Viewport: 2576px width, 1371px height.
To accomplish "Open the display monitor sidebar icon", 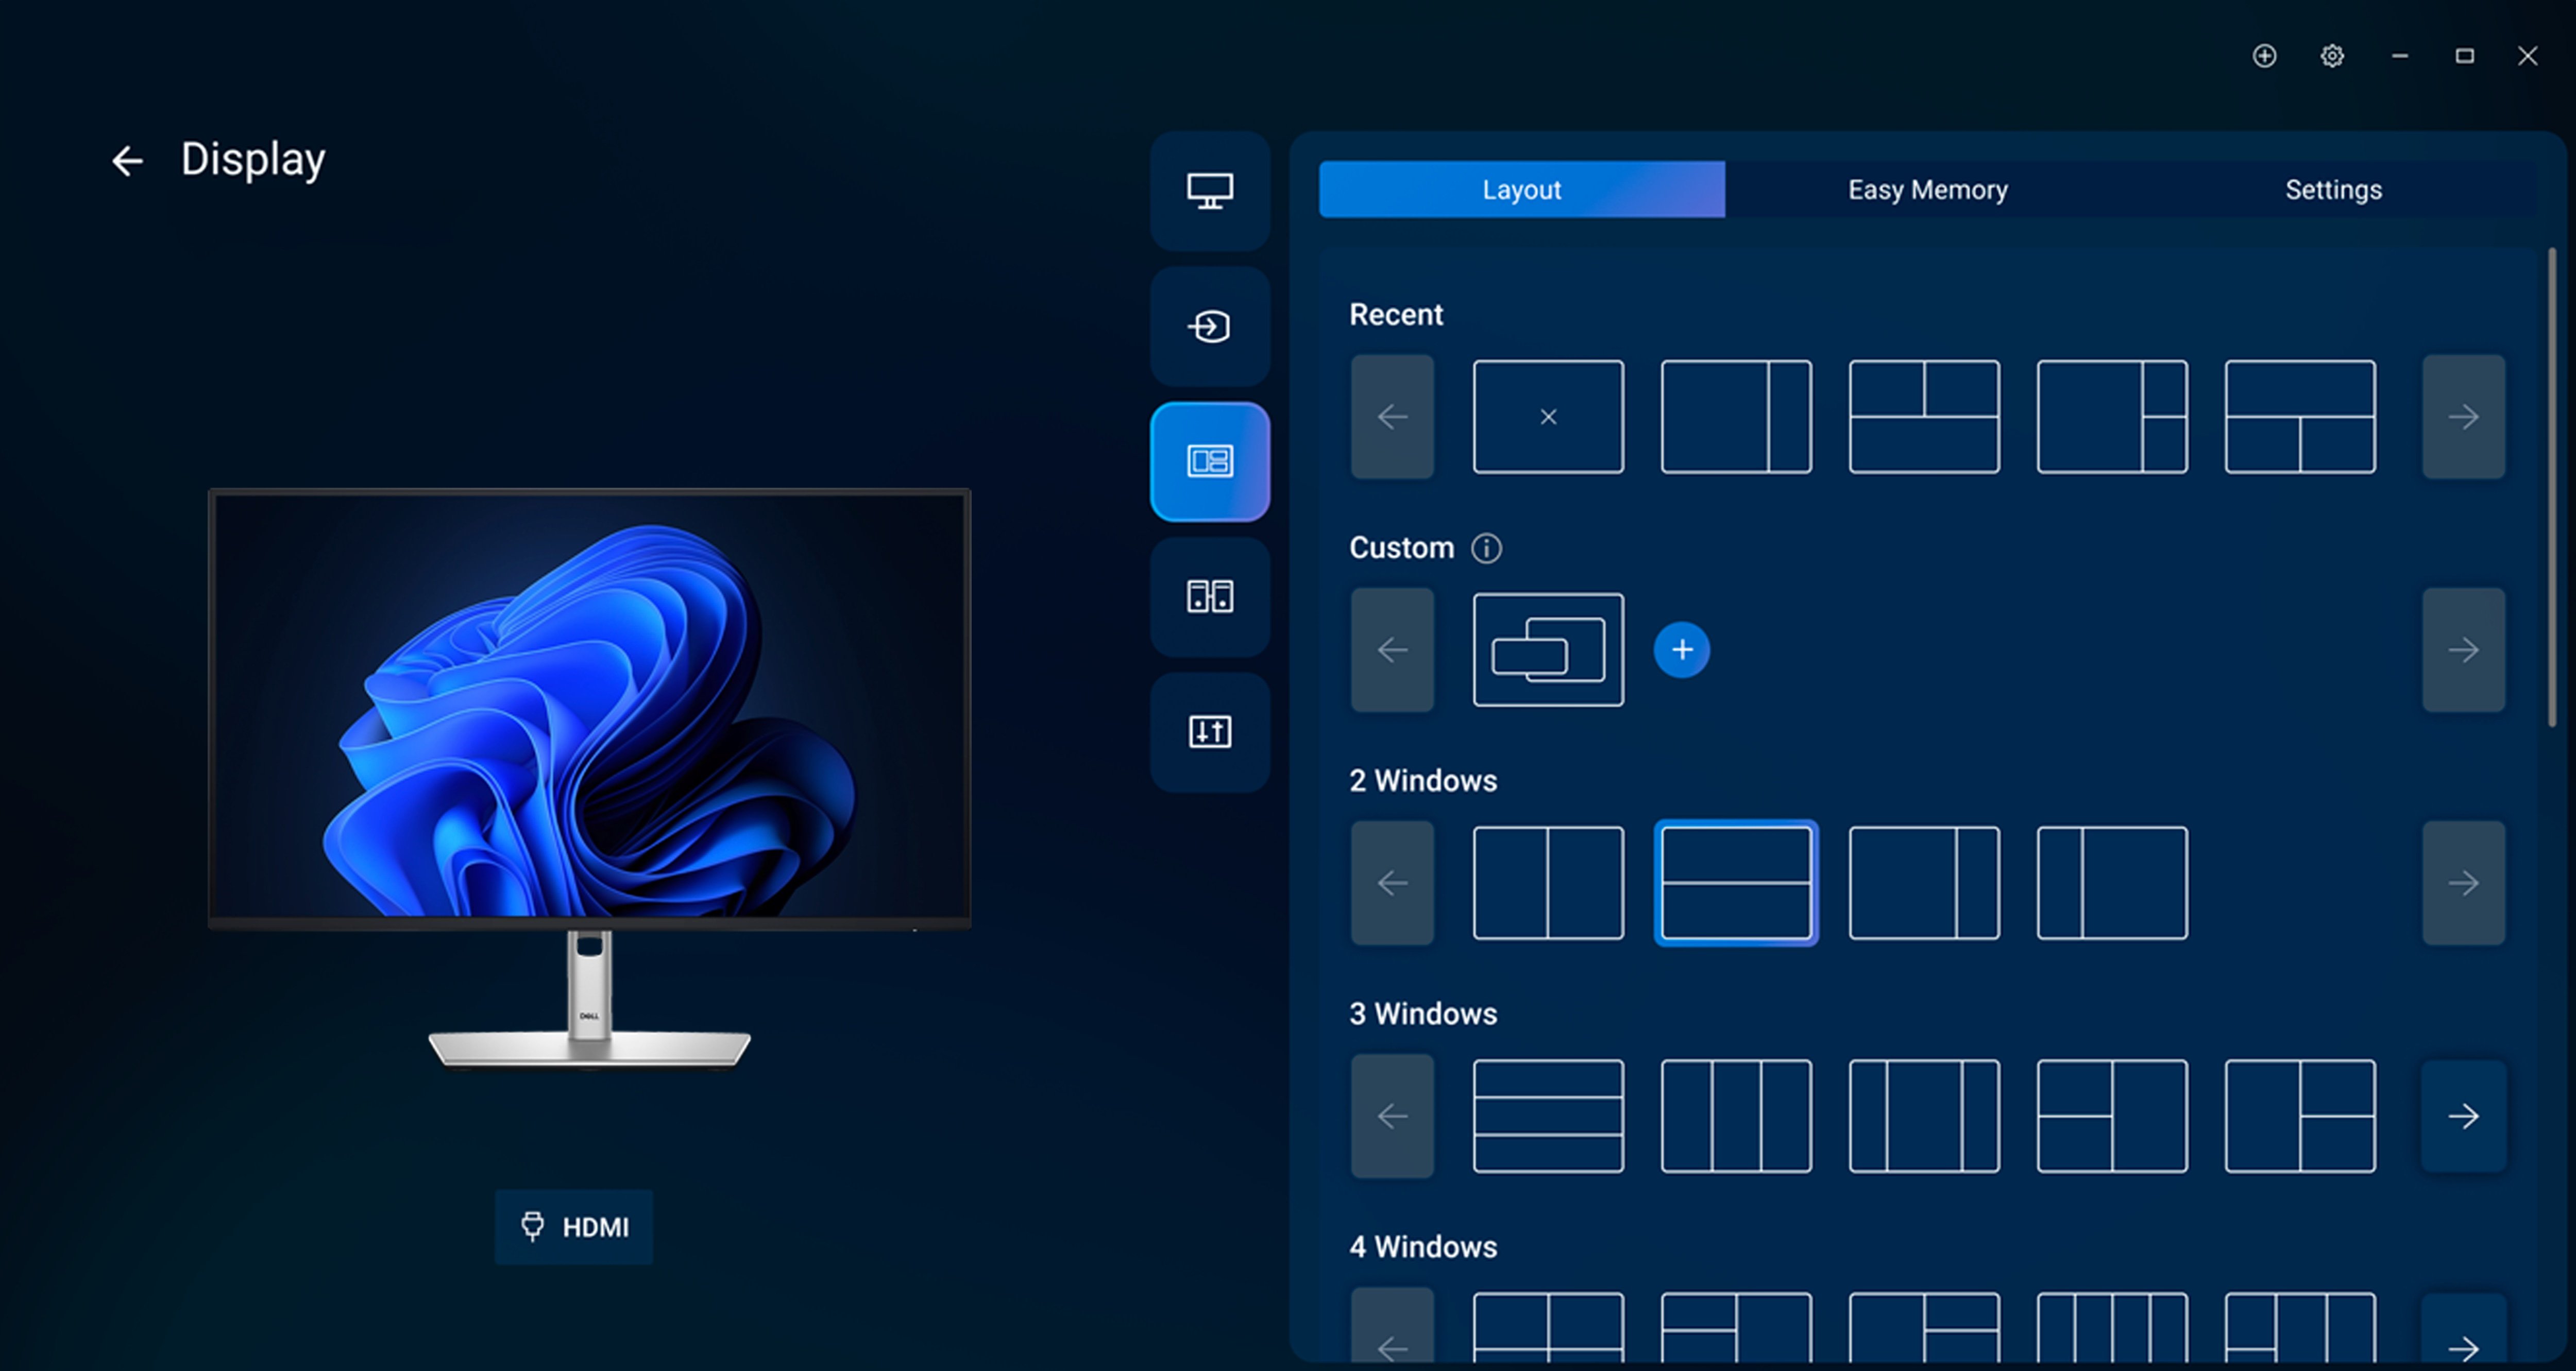I will click(1209, 190).
